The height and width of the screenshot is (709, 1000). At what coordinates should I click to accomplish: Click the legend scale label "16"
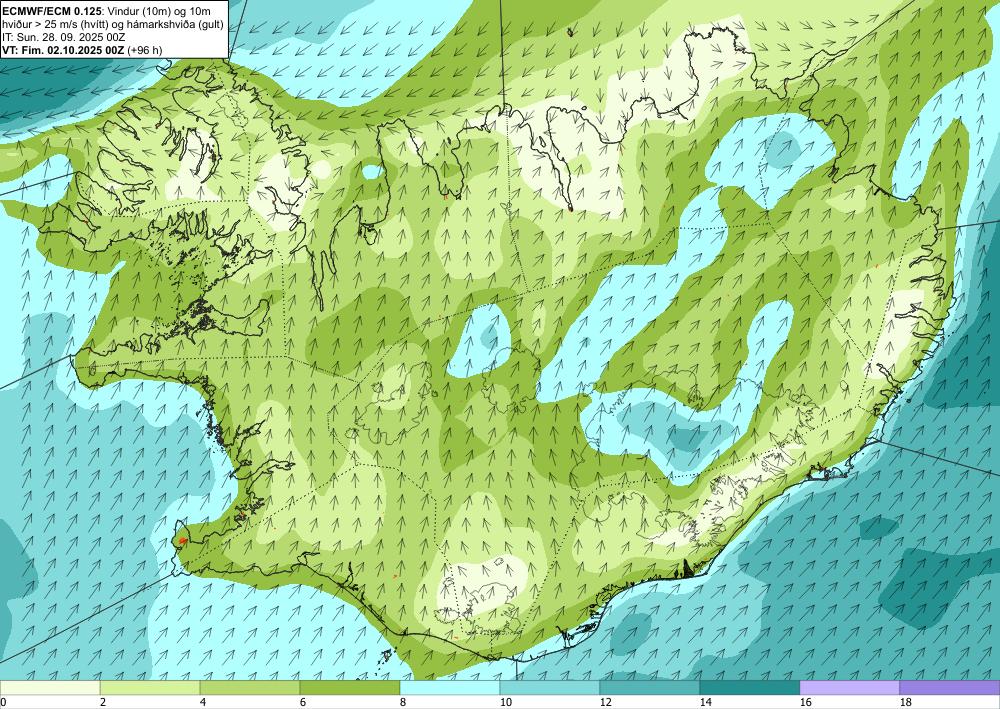[806, 703]
